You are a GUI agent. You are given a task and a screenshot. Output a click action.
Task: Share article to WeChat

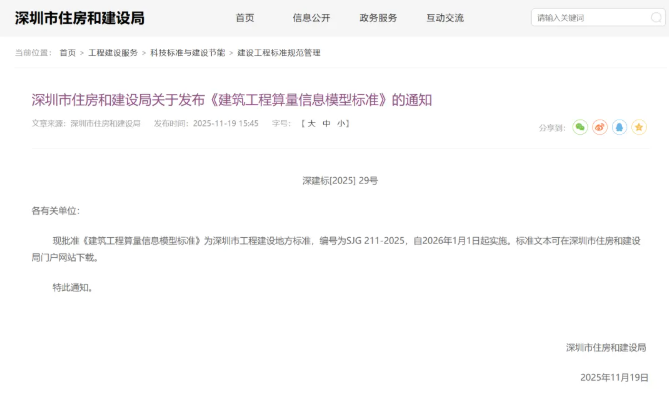coord(580,127)
